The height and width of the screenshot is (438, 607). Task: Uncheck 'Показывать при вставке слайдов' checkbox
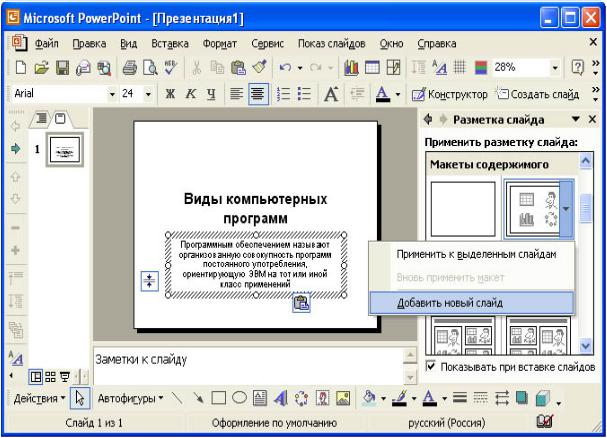(x=430, y=366)
